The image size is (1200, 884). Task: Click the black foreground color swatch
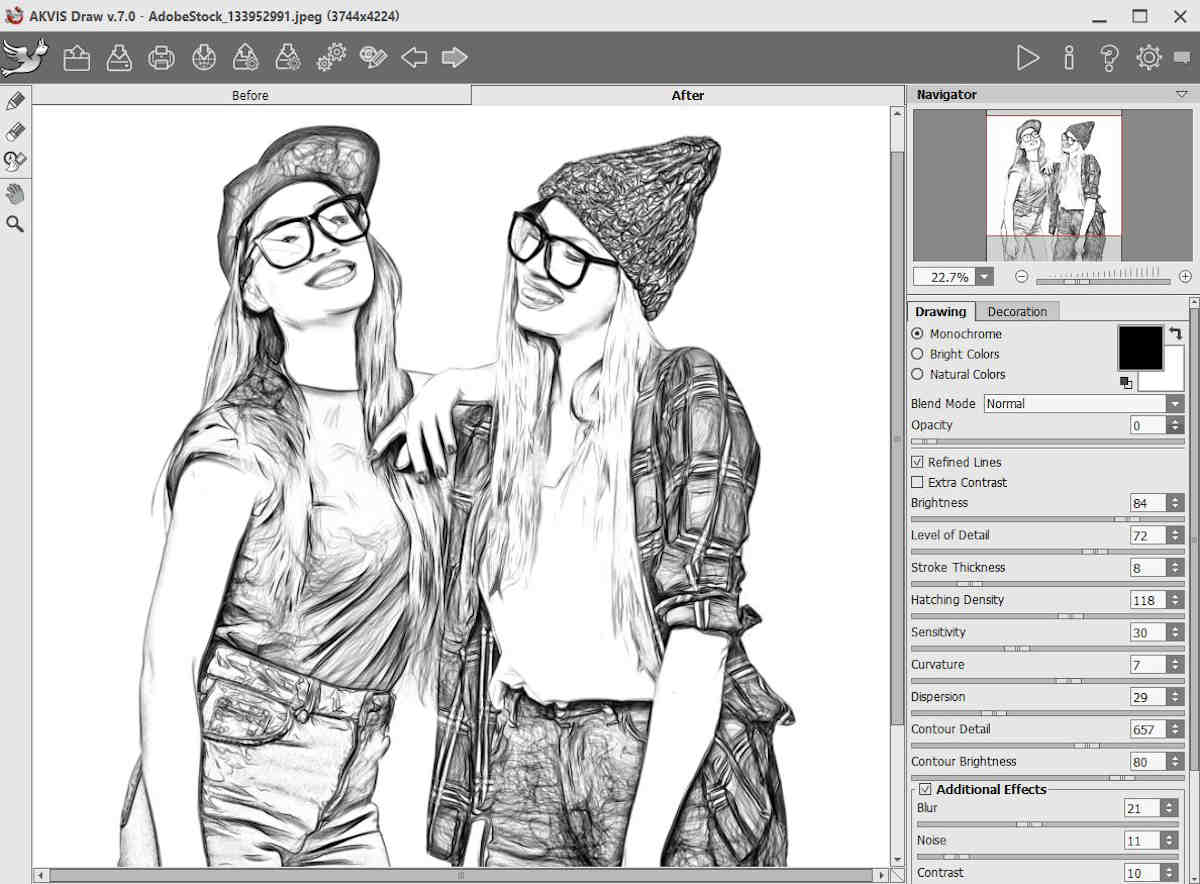coord(1139,347)
